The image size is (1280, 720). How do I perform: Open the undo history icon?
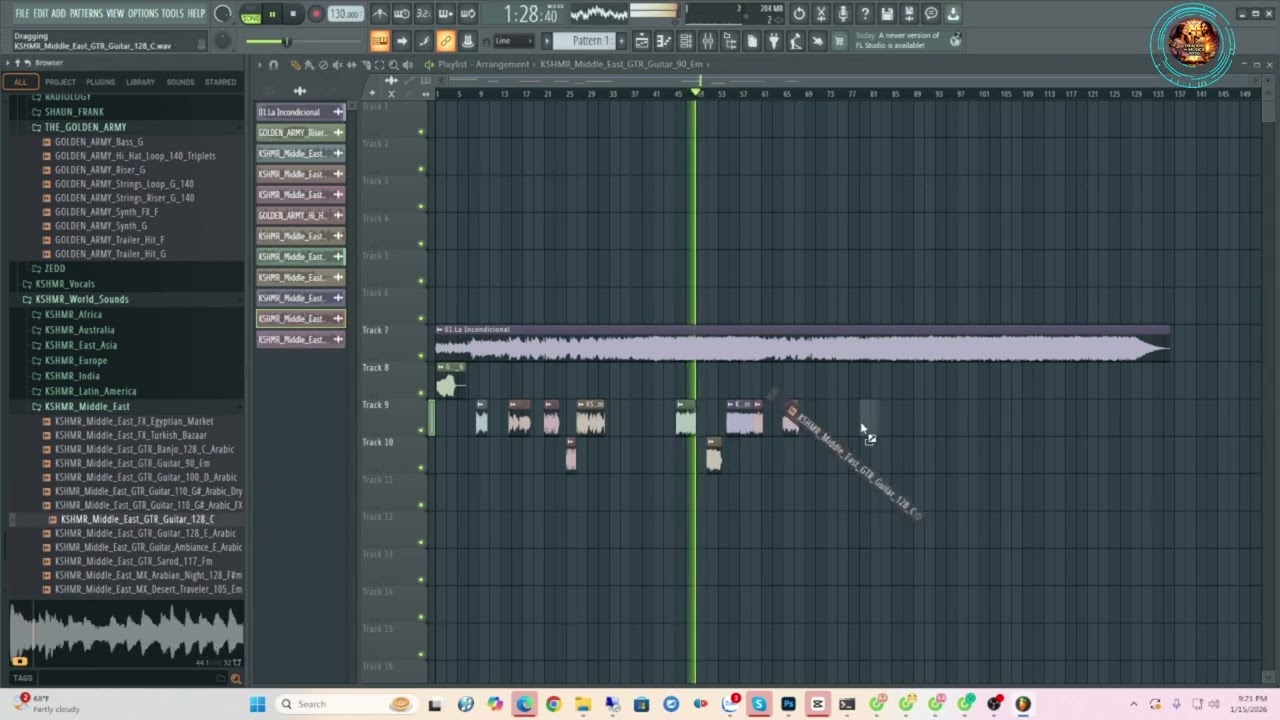pos(799,14)
